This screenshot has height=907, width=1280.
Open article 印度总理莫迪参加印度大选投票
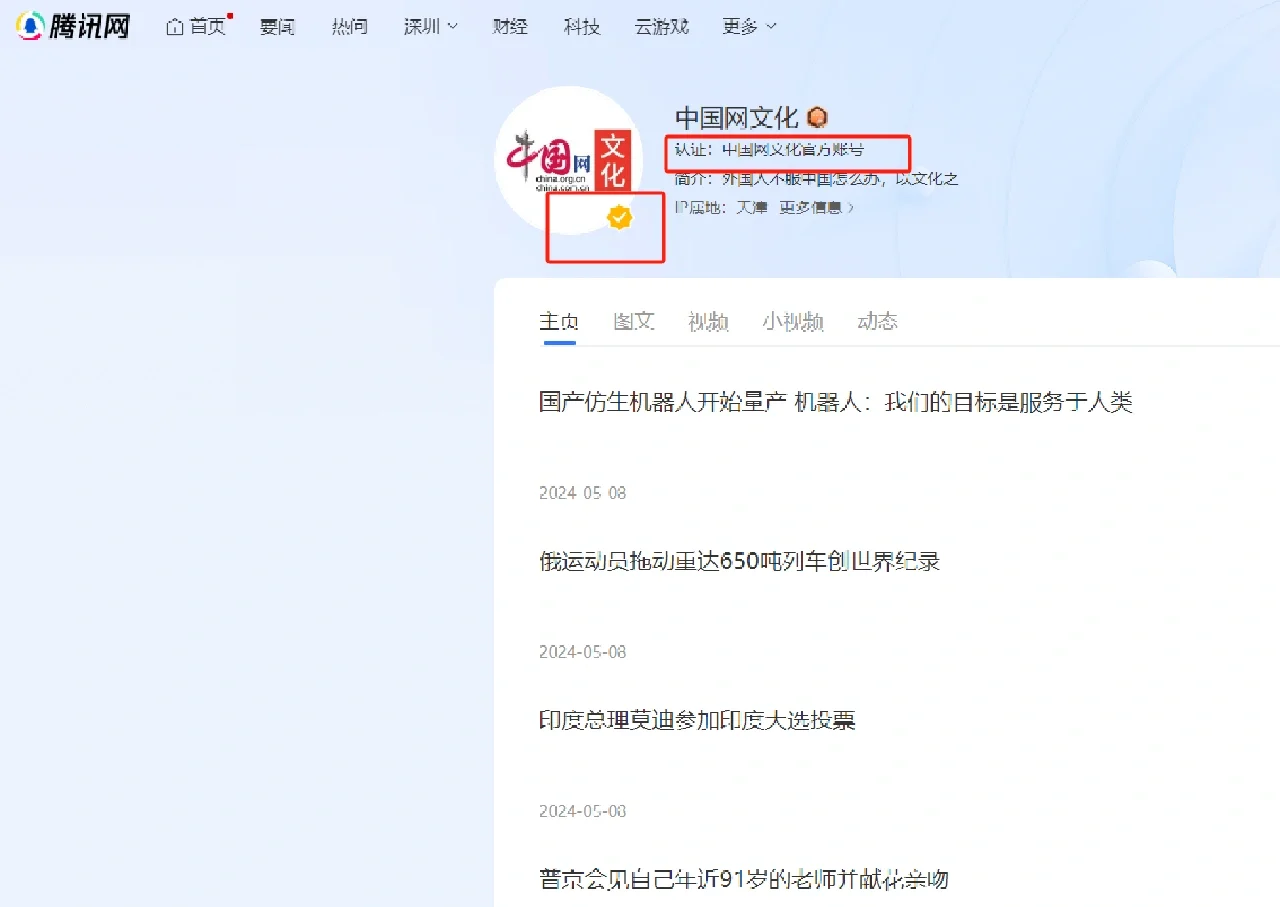click(697, 720)
